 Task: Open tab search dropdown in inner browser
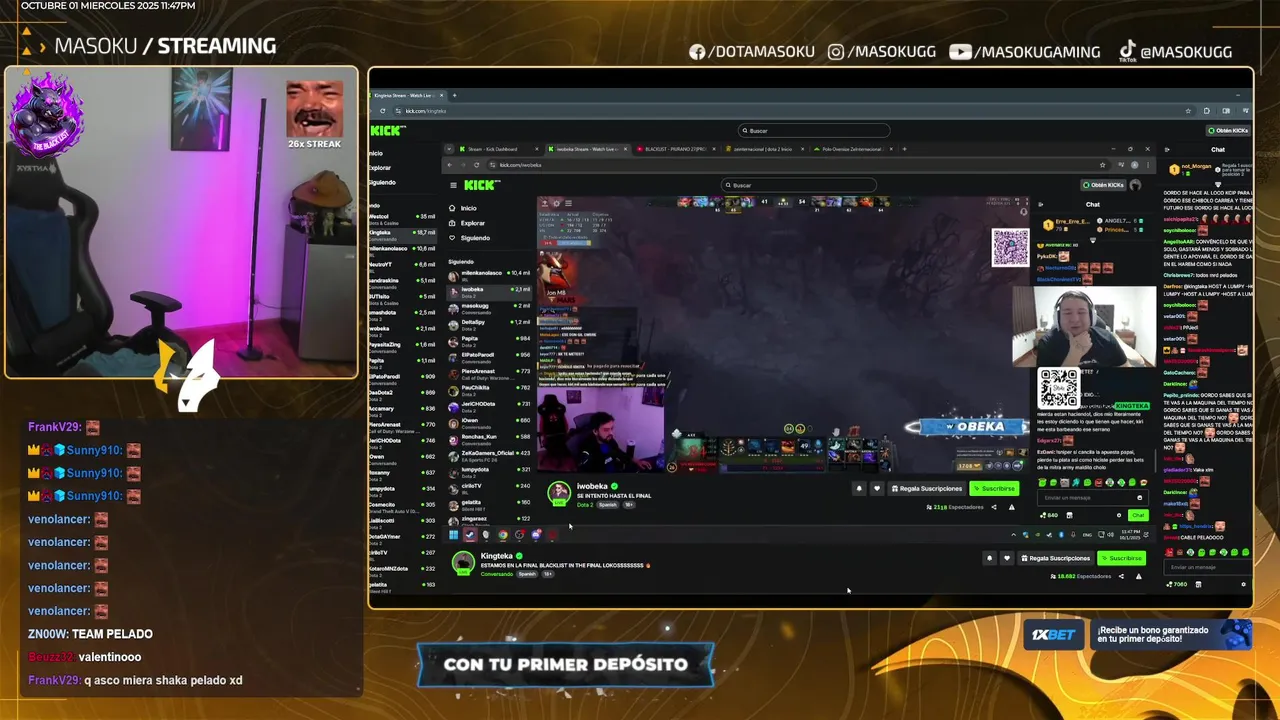click(449, 149)
